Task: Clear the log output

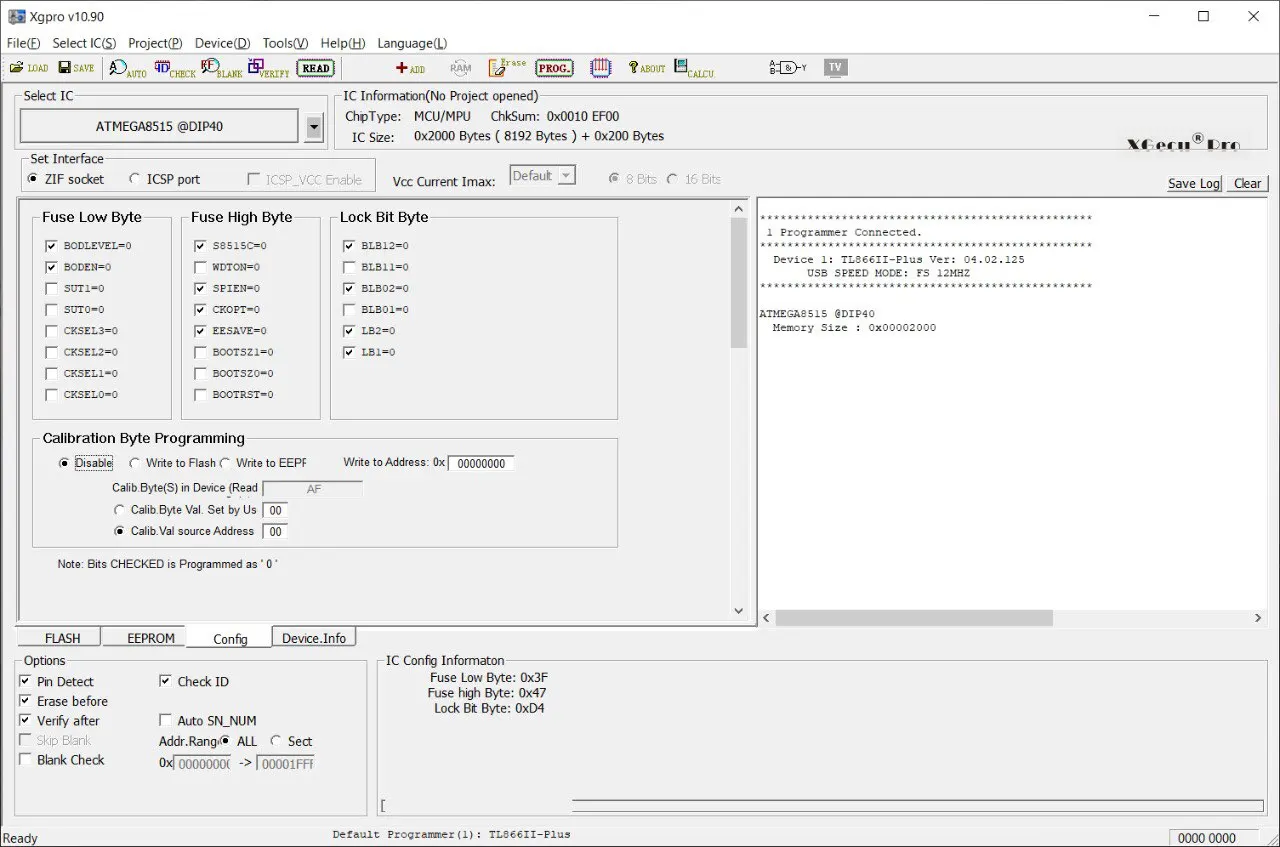Action: tap(1247, 184)
